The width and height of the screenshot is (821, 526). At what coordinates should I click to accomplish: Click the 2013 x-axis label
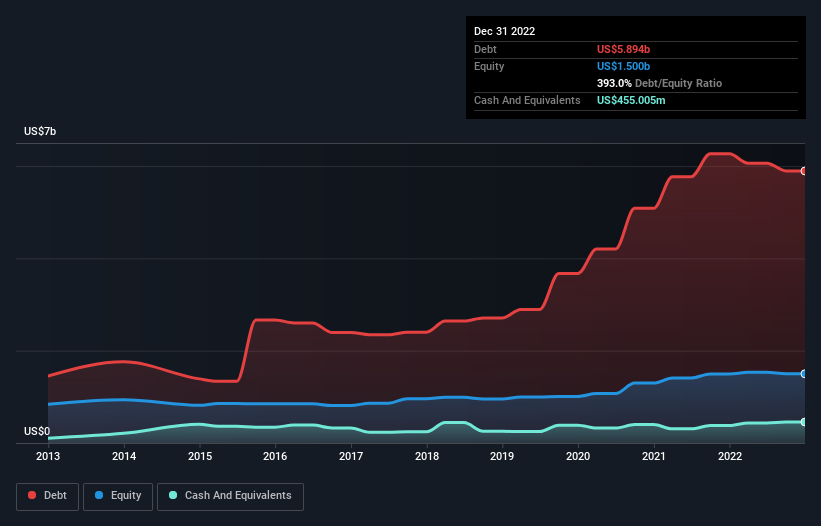[48, 456]
